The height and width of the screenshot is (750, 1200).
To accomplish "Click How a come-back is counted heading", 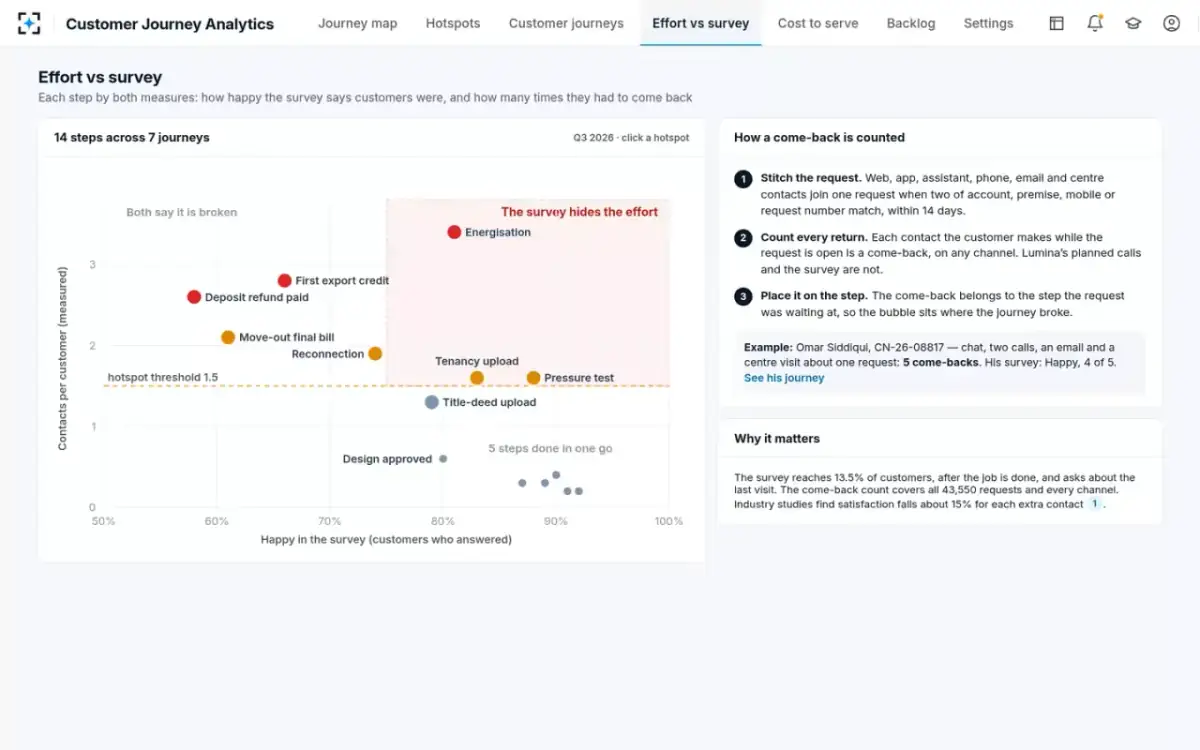I will coord(819,138).
